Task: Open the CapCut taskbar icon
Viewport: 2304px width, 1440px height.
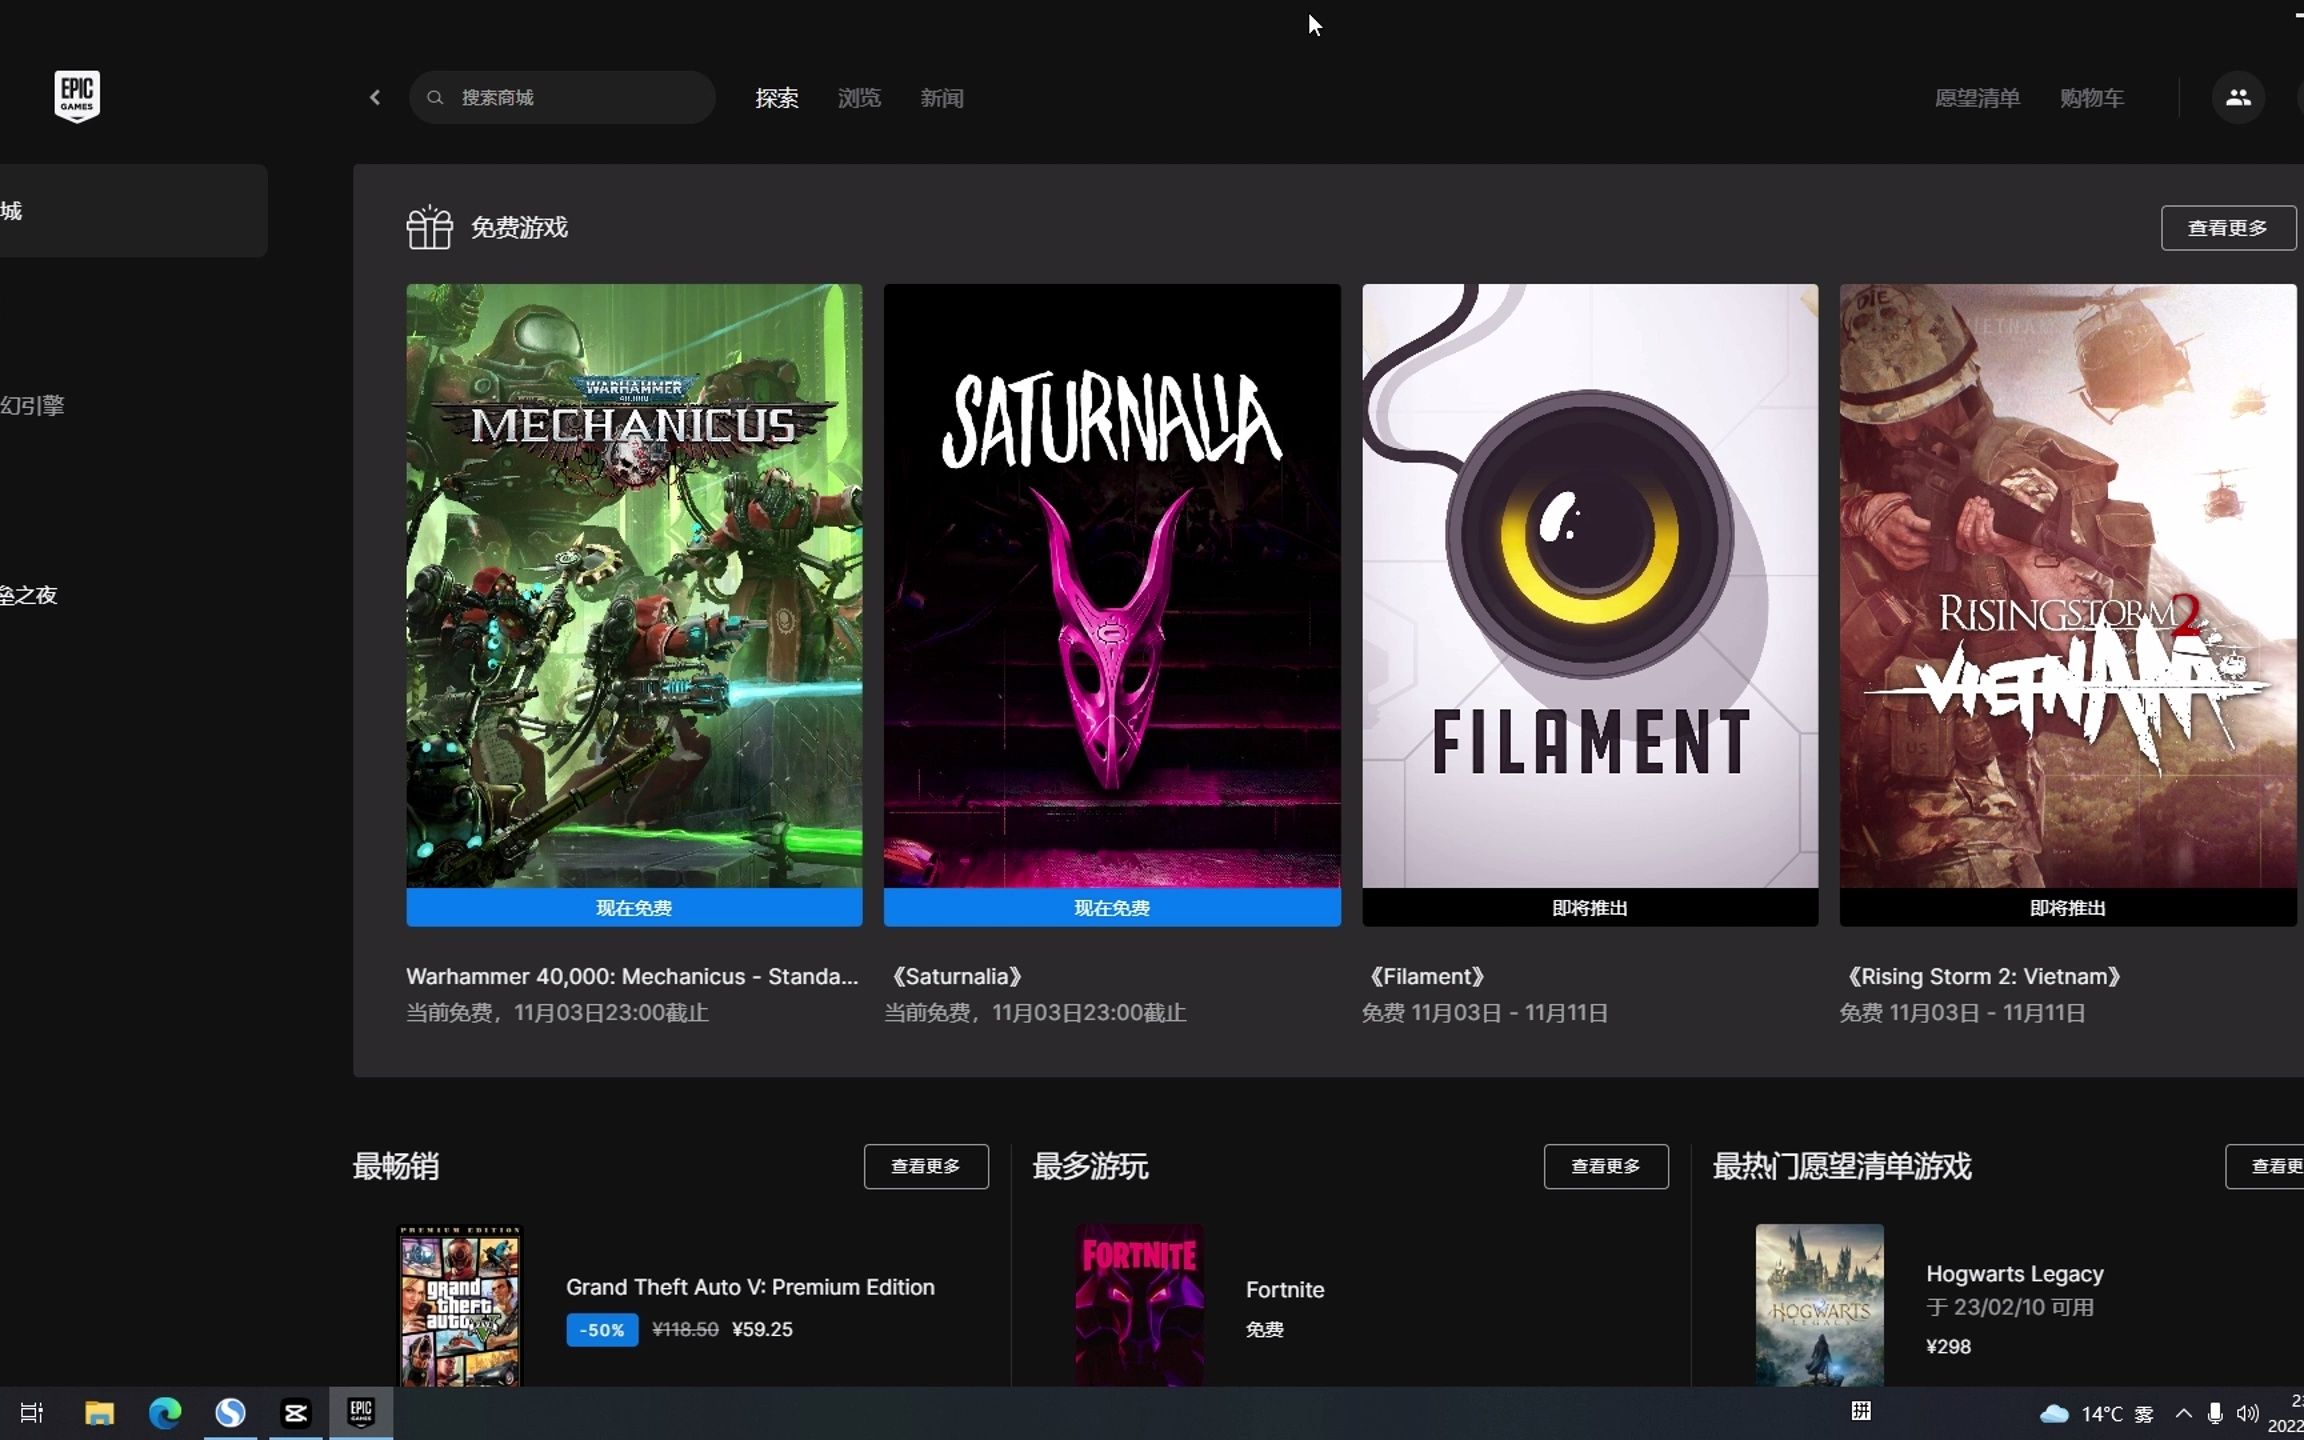Action: click(x=295, y=1413)
